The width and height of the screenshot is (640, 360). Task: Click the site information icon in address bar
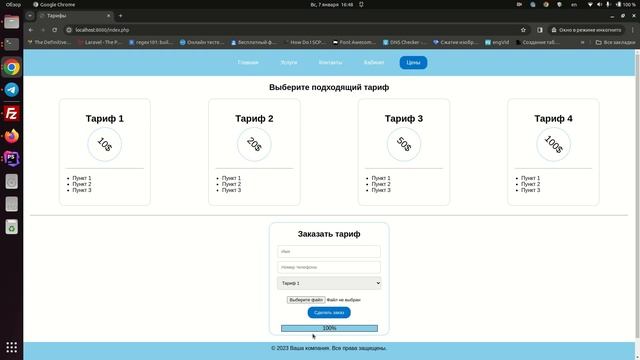(69, 30)
